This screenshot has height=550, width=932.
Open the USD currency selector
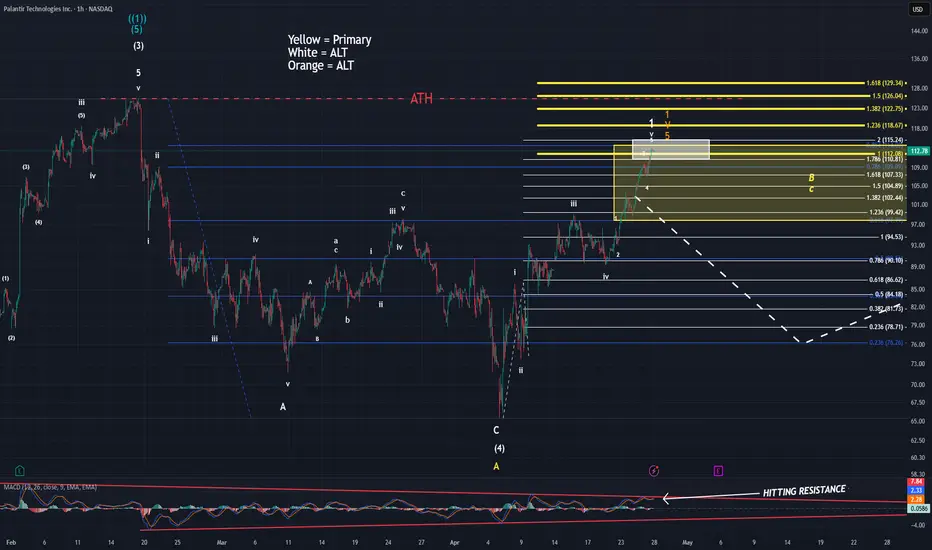[x=918, y=9]
